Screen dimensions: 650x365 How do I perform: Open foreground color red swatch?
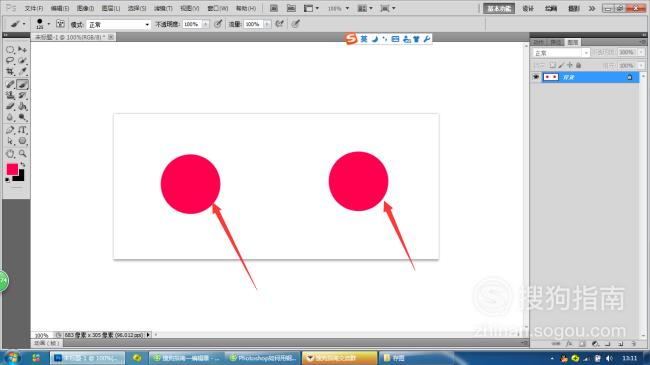tap(12, 169)
